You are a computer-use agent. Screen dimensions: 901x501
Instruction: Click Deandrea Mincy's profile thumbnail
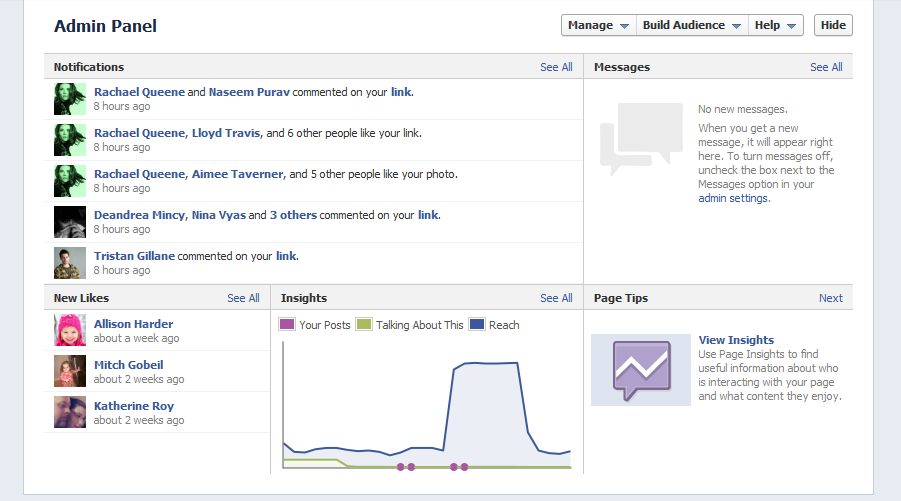pos(70,222)
